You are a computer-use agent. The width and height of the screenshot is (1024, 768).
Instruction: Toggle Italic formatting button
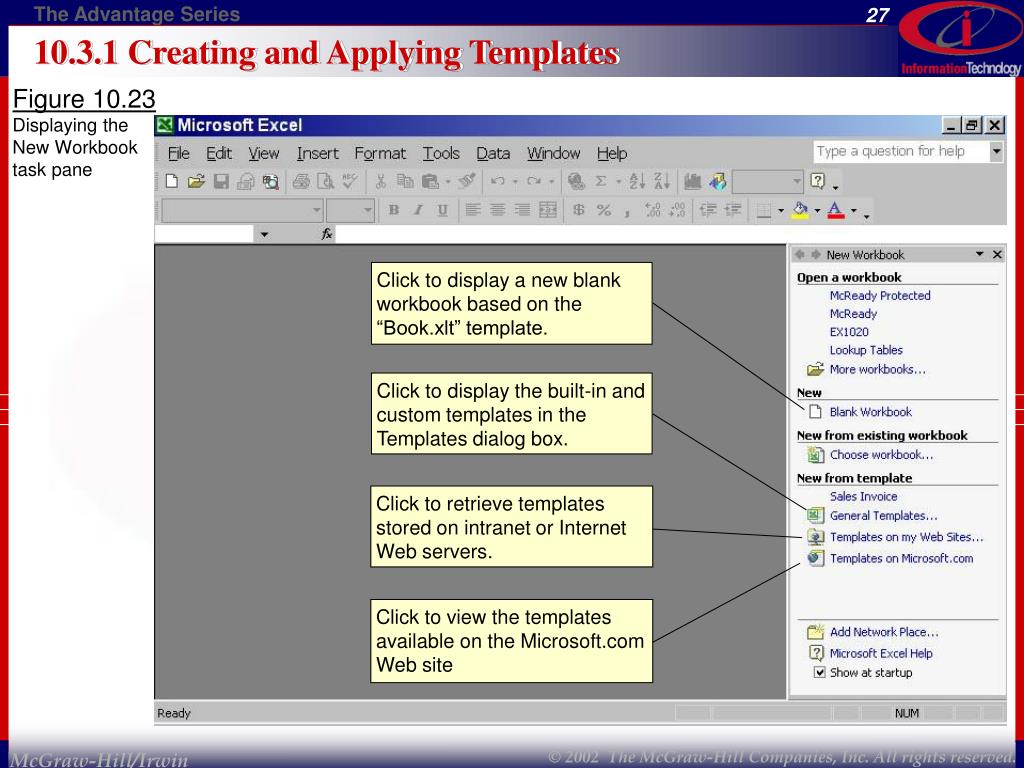point(418,210)
